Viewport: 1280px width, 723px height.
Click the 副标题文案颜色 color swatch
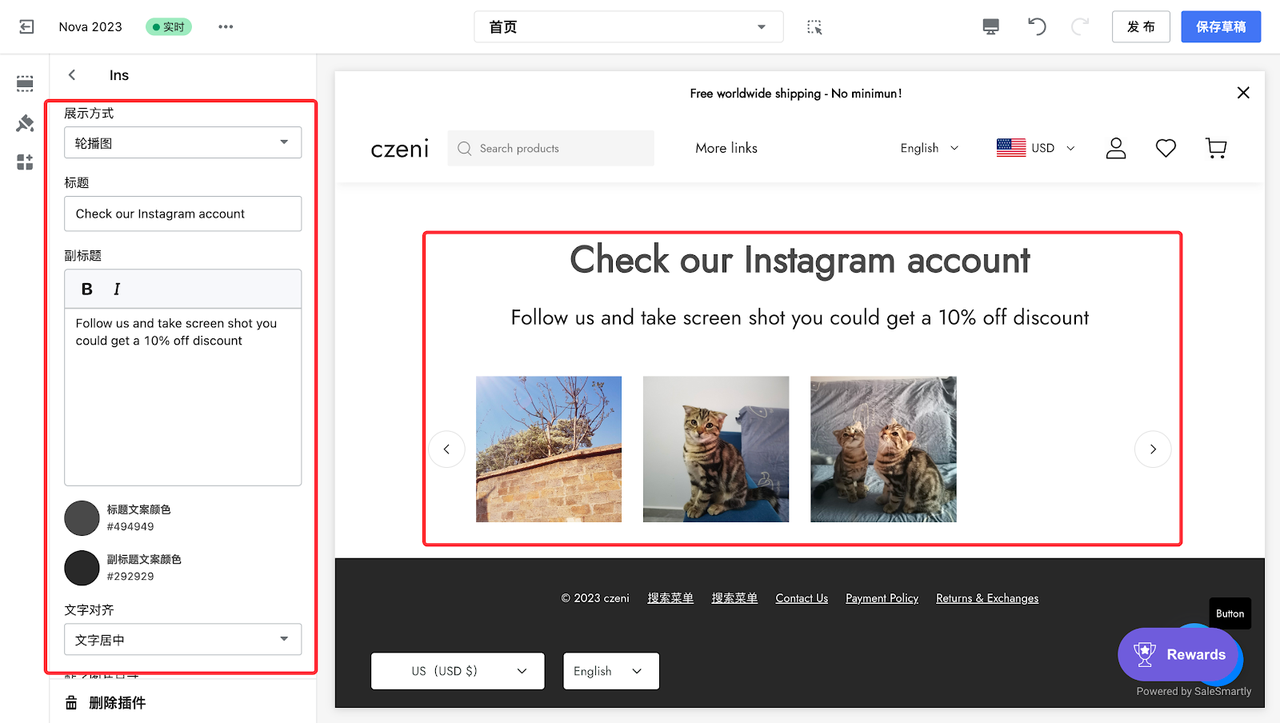click(x=81, y=567)
